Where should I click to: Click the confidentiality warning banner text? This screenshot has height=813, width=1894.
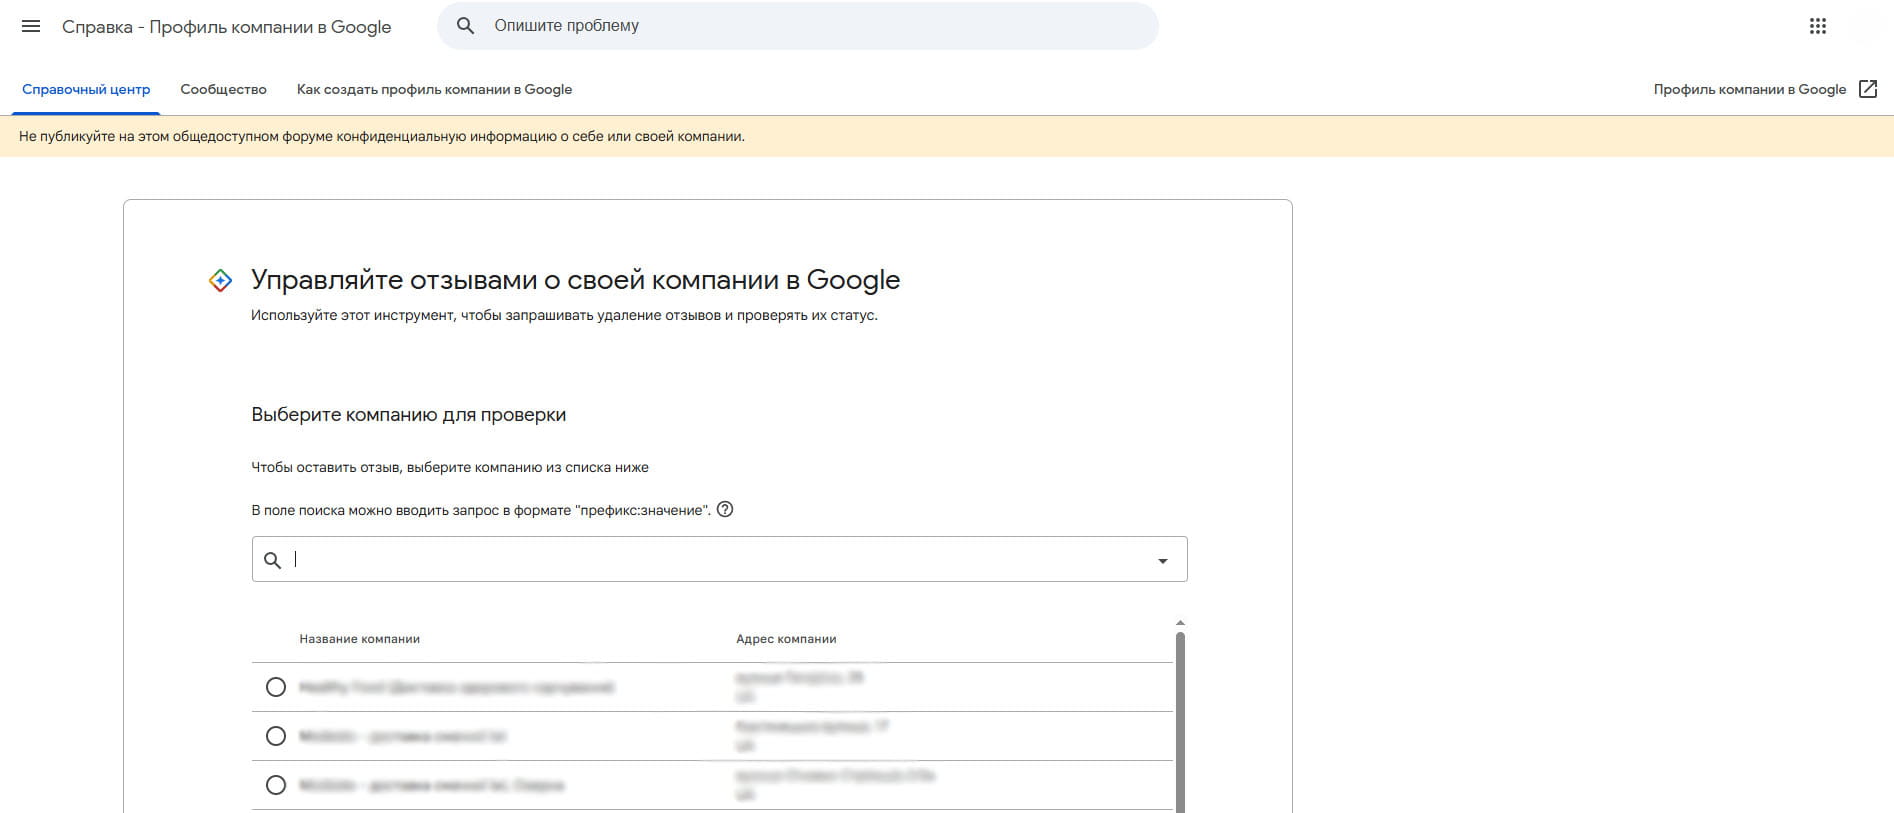point(381,136)
